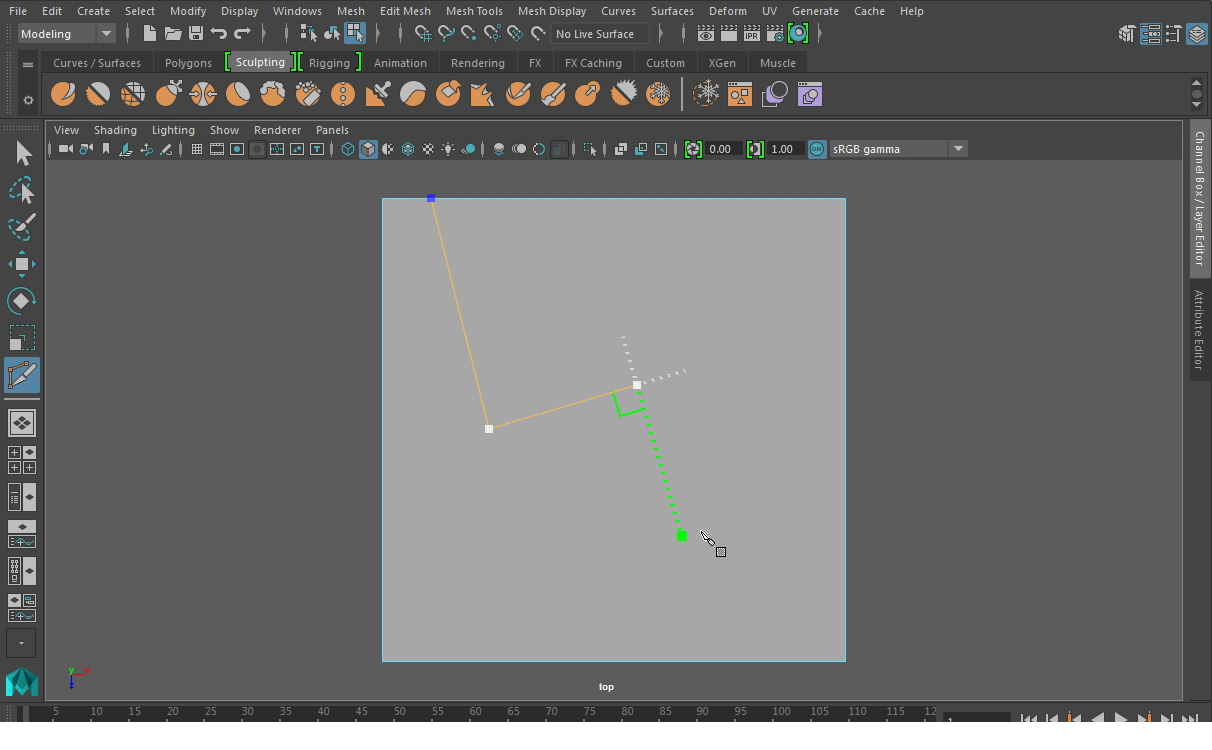
Task: Toggle Snap to points
Action: click(x=469, y=34)
